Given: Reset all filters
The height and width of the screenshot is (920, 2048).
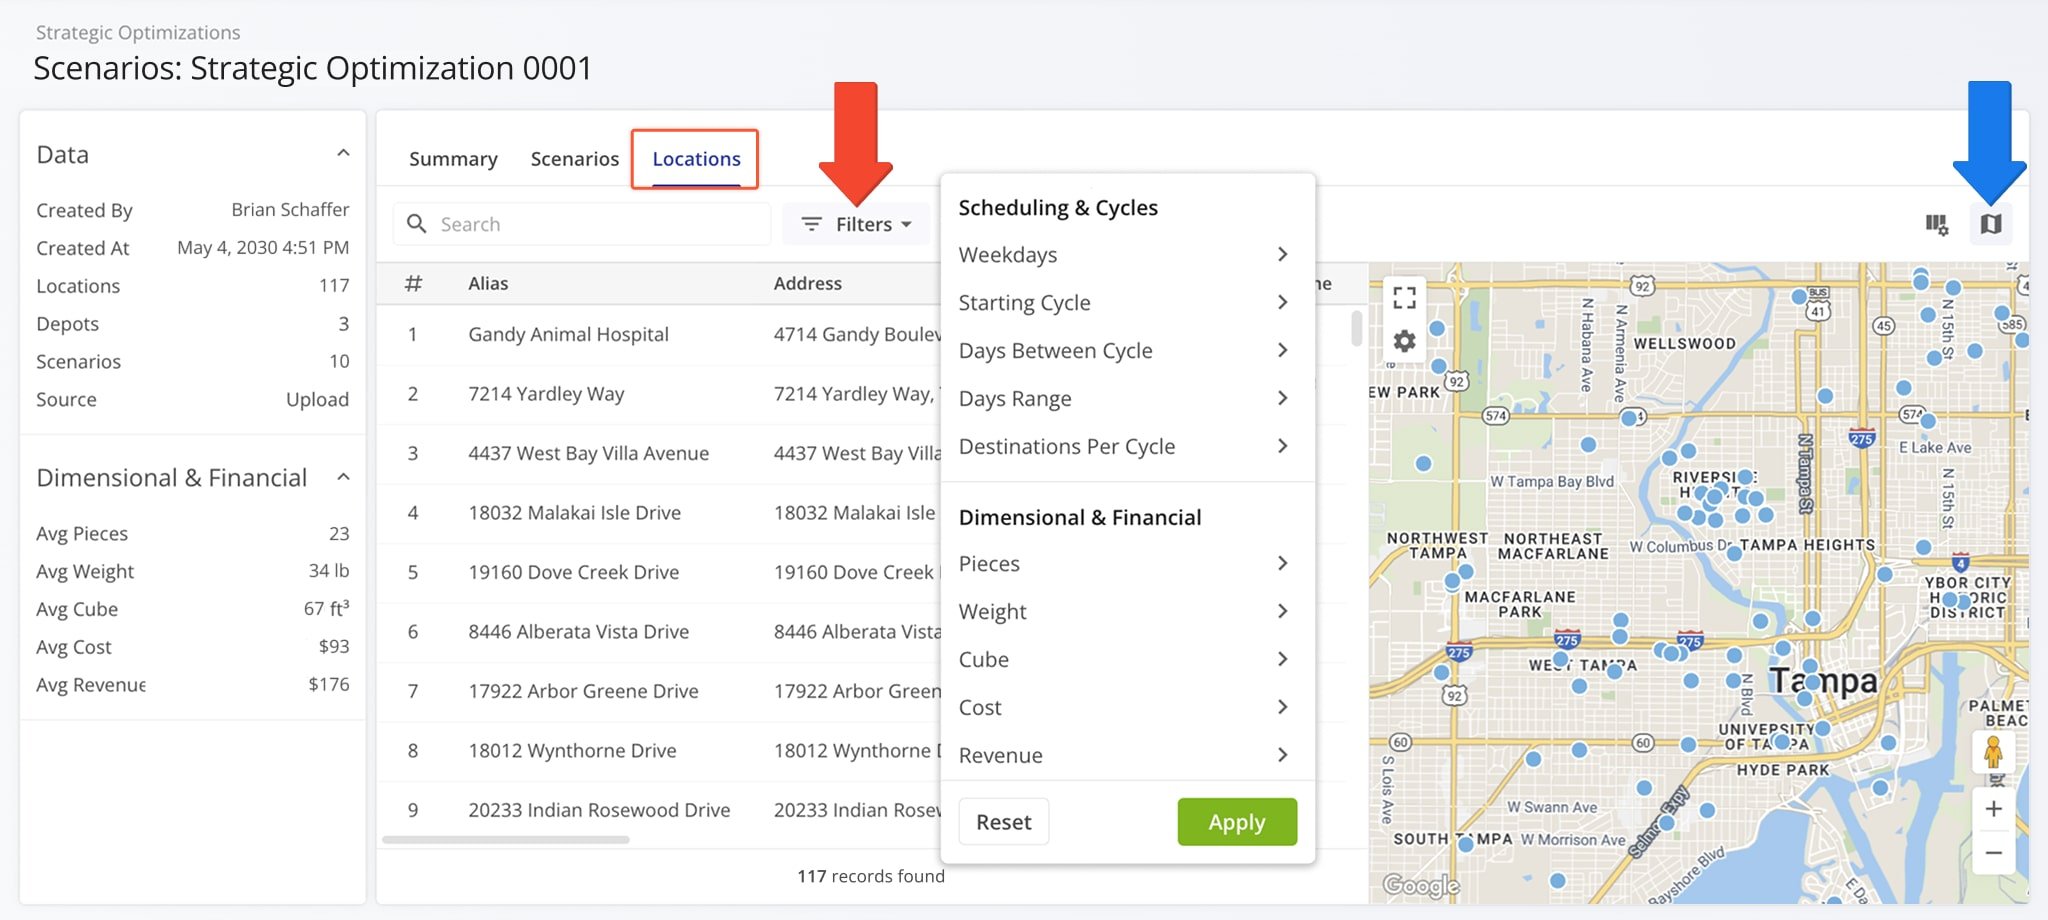Looking at the screenshot, I should click(1003, 822).
